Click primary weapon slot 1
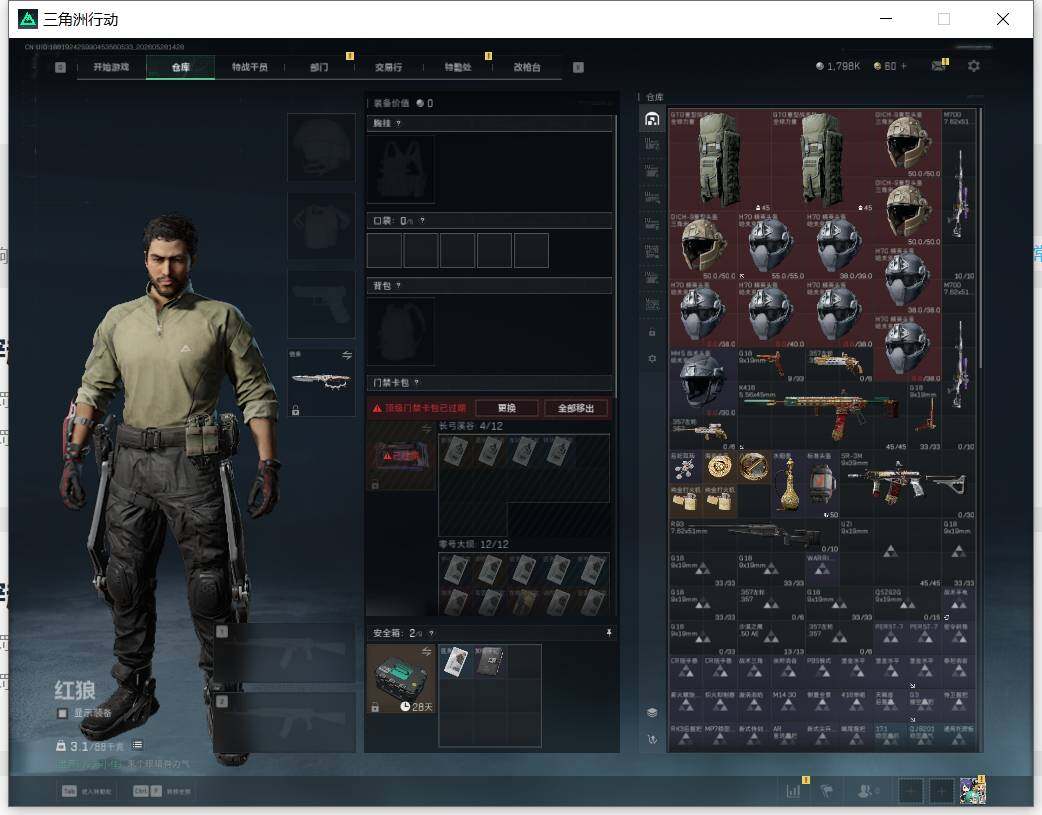The image size is (1042, 815). [x=286, y=653]
